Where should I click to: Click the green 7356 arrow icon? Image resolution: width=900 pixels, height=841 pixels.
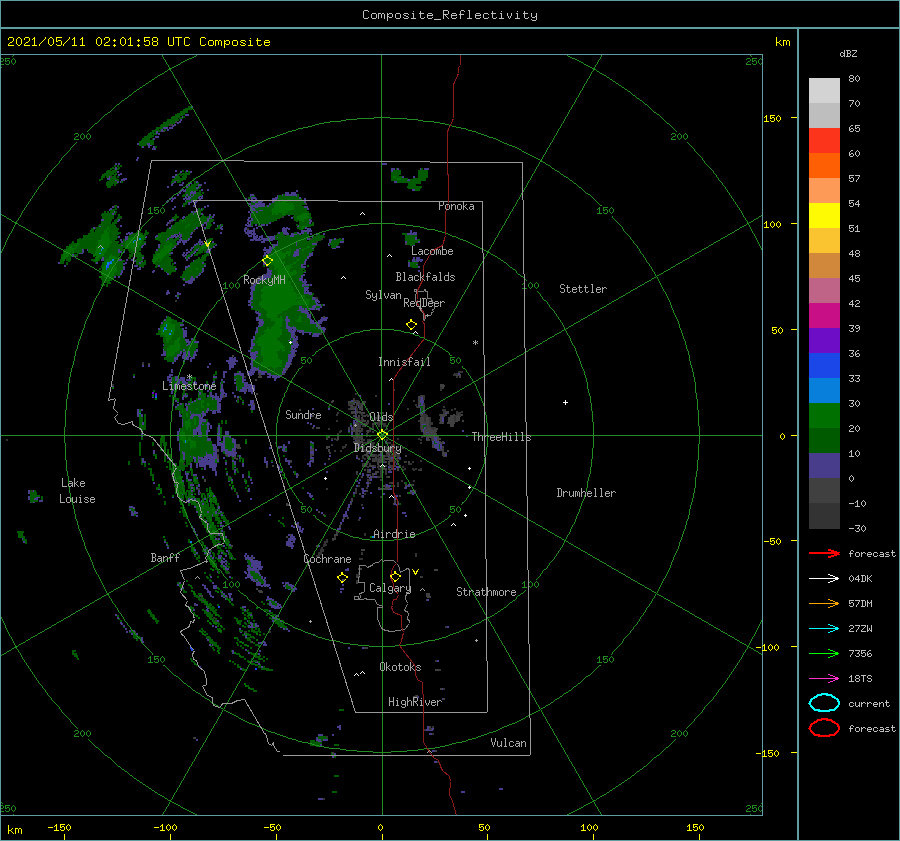824,653
